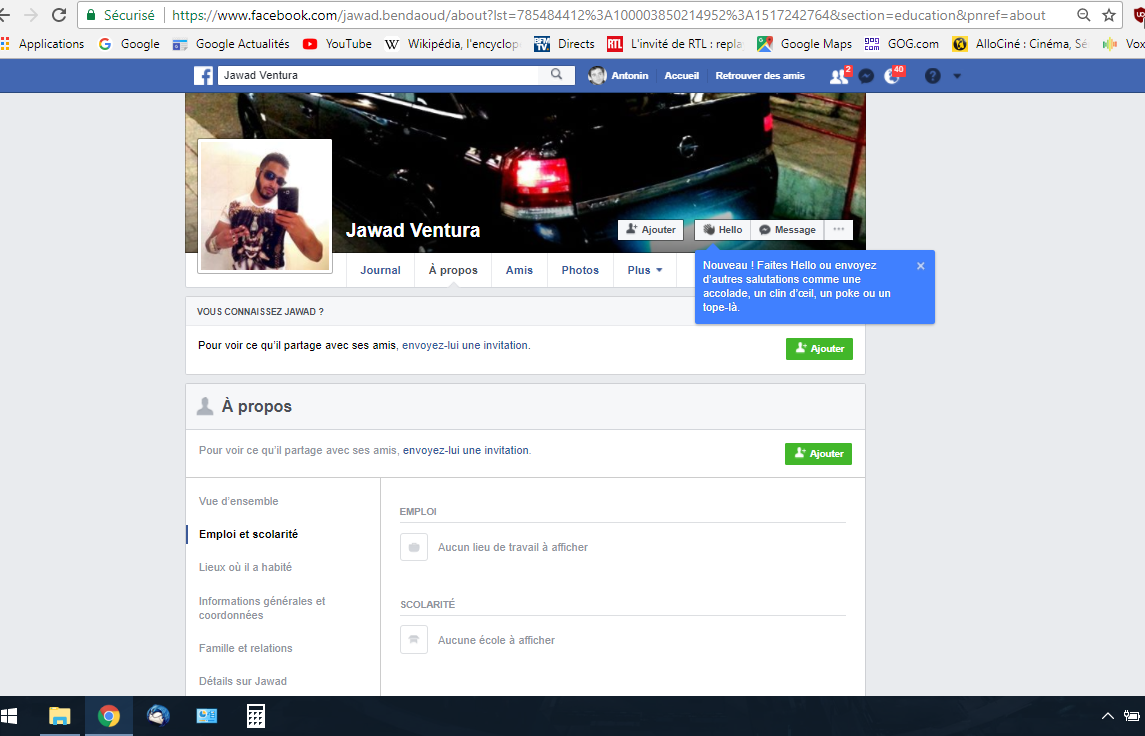Select the À propos tab
This screenshot has height=736, width=1145.
coord(453,270)
